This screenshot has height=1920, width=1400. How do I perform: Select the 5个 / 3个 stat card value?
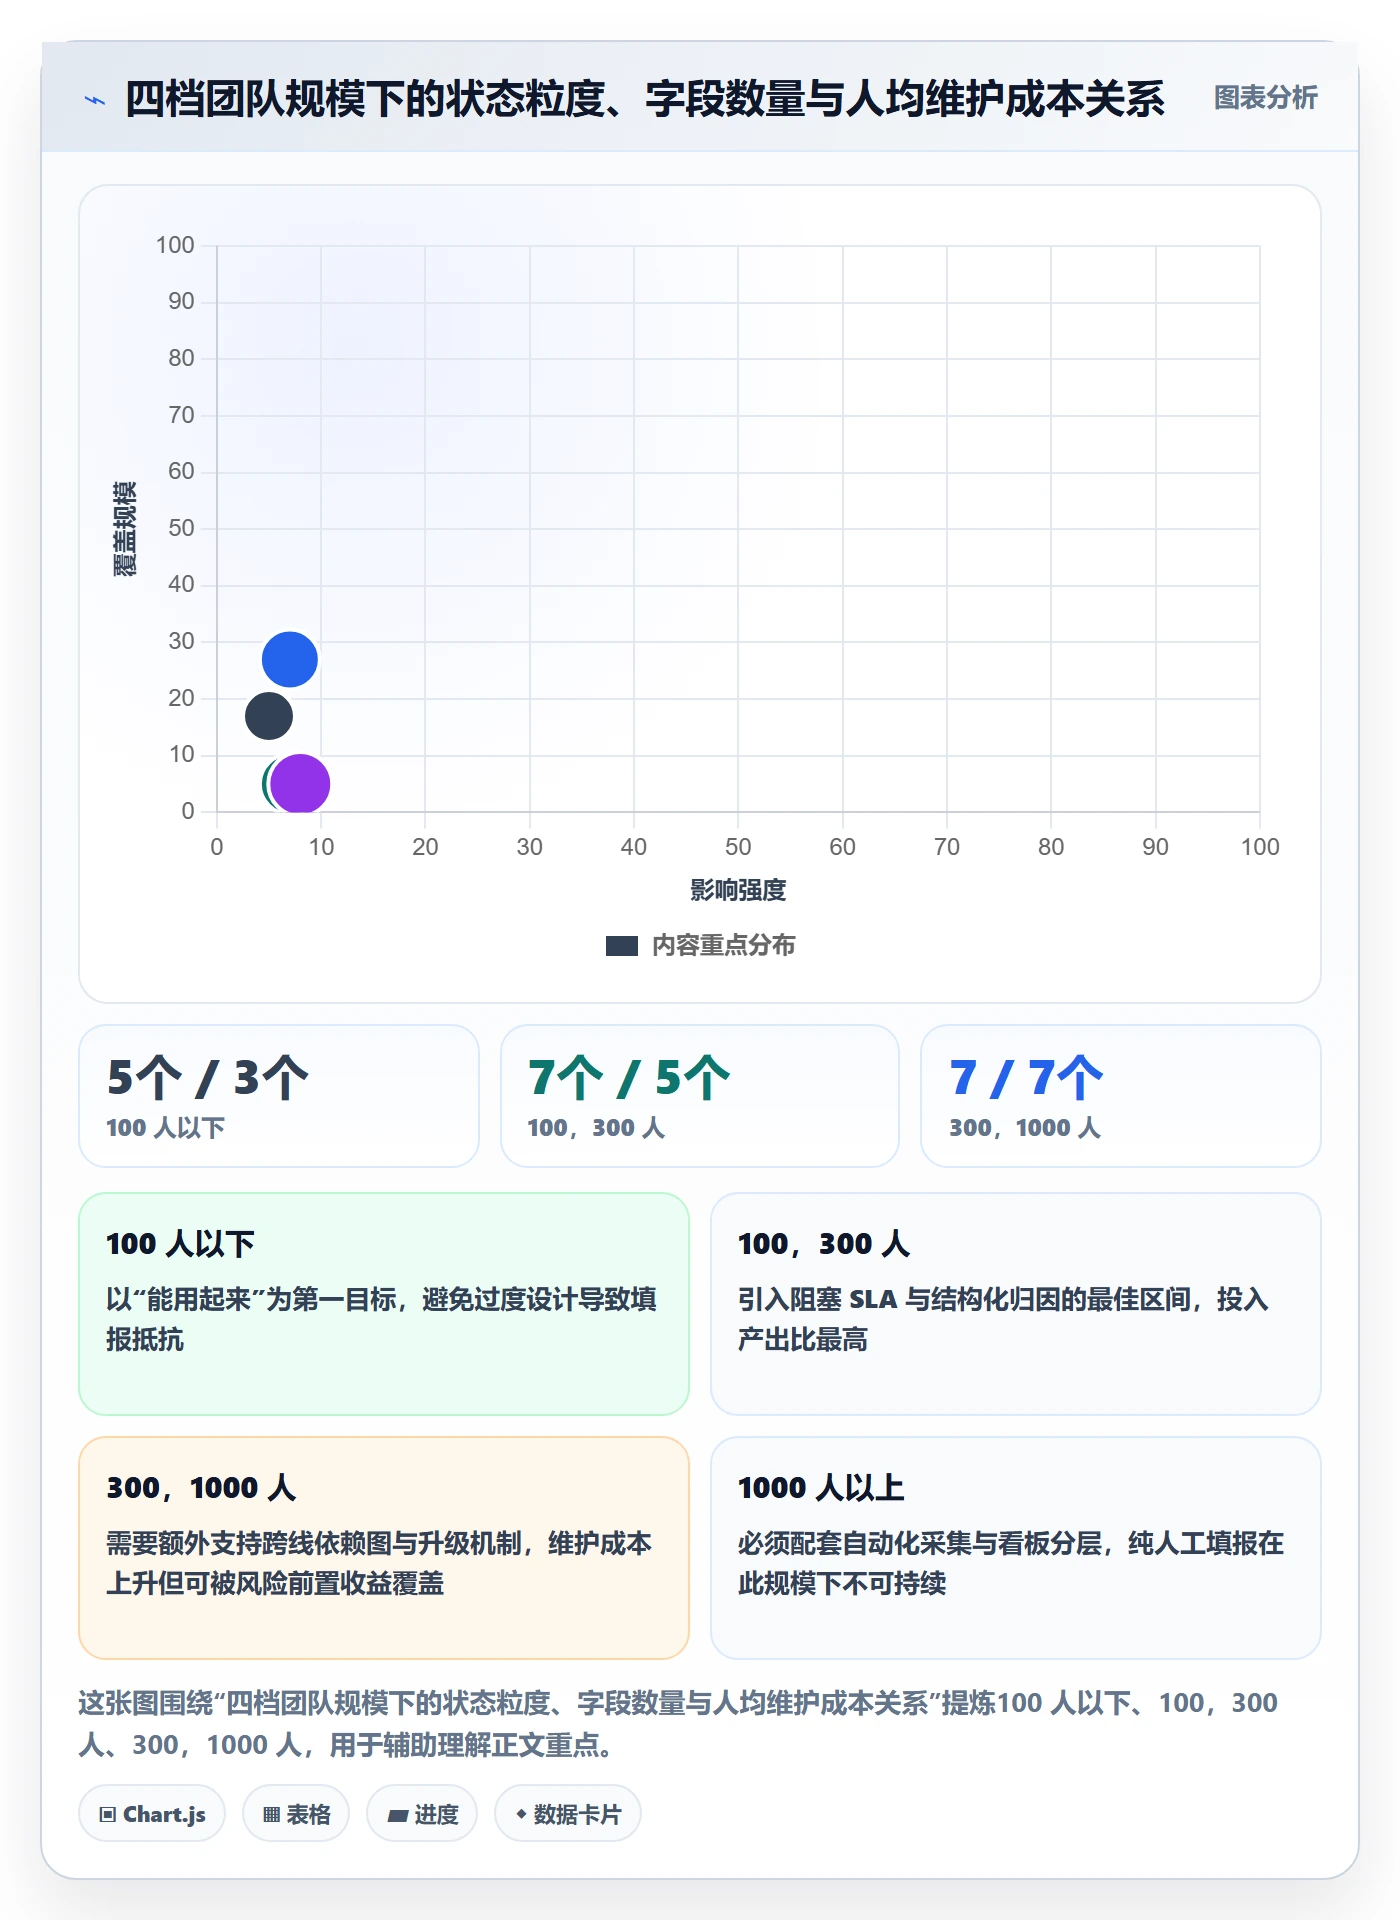(x=208, y=1078)
